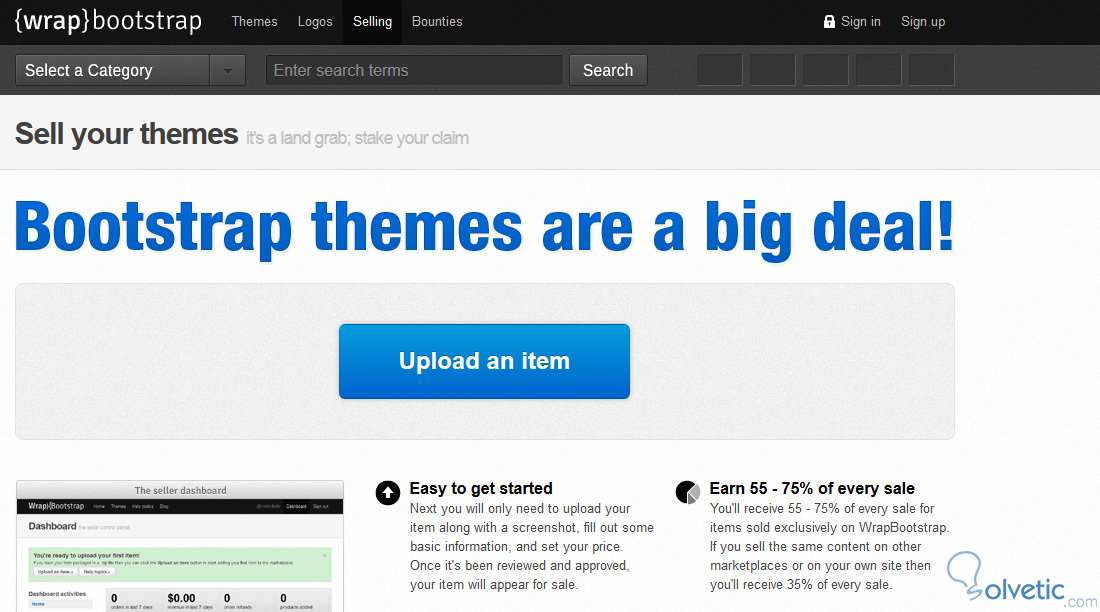
Task: Click the pie chart icon beside Earn 55 - 75%
Action: tap(688, 492)
